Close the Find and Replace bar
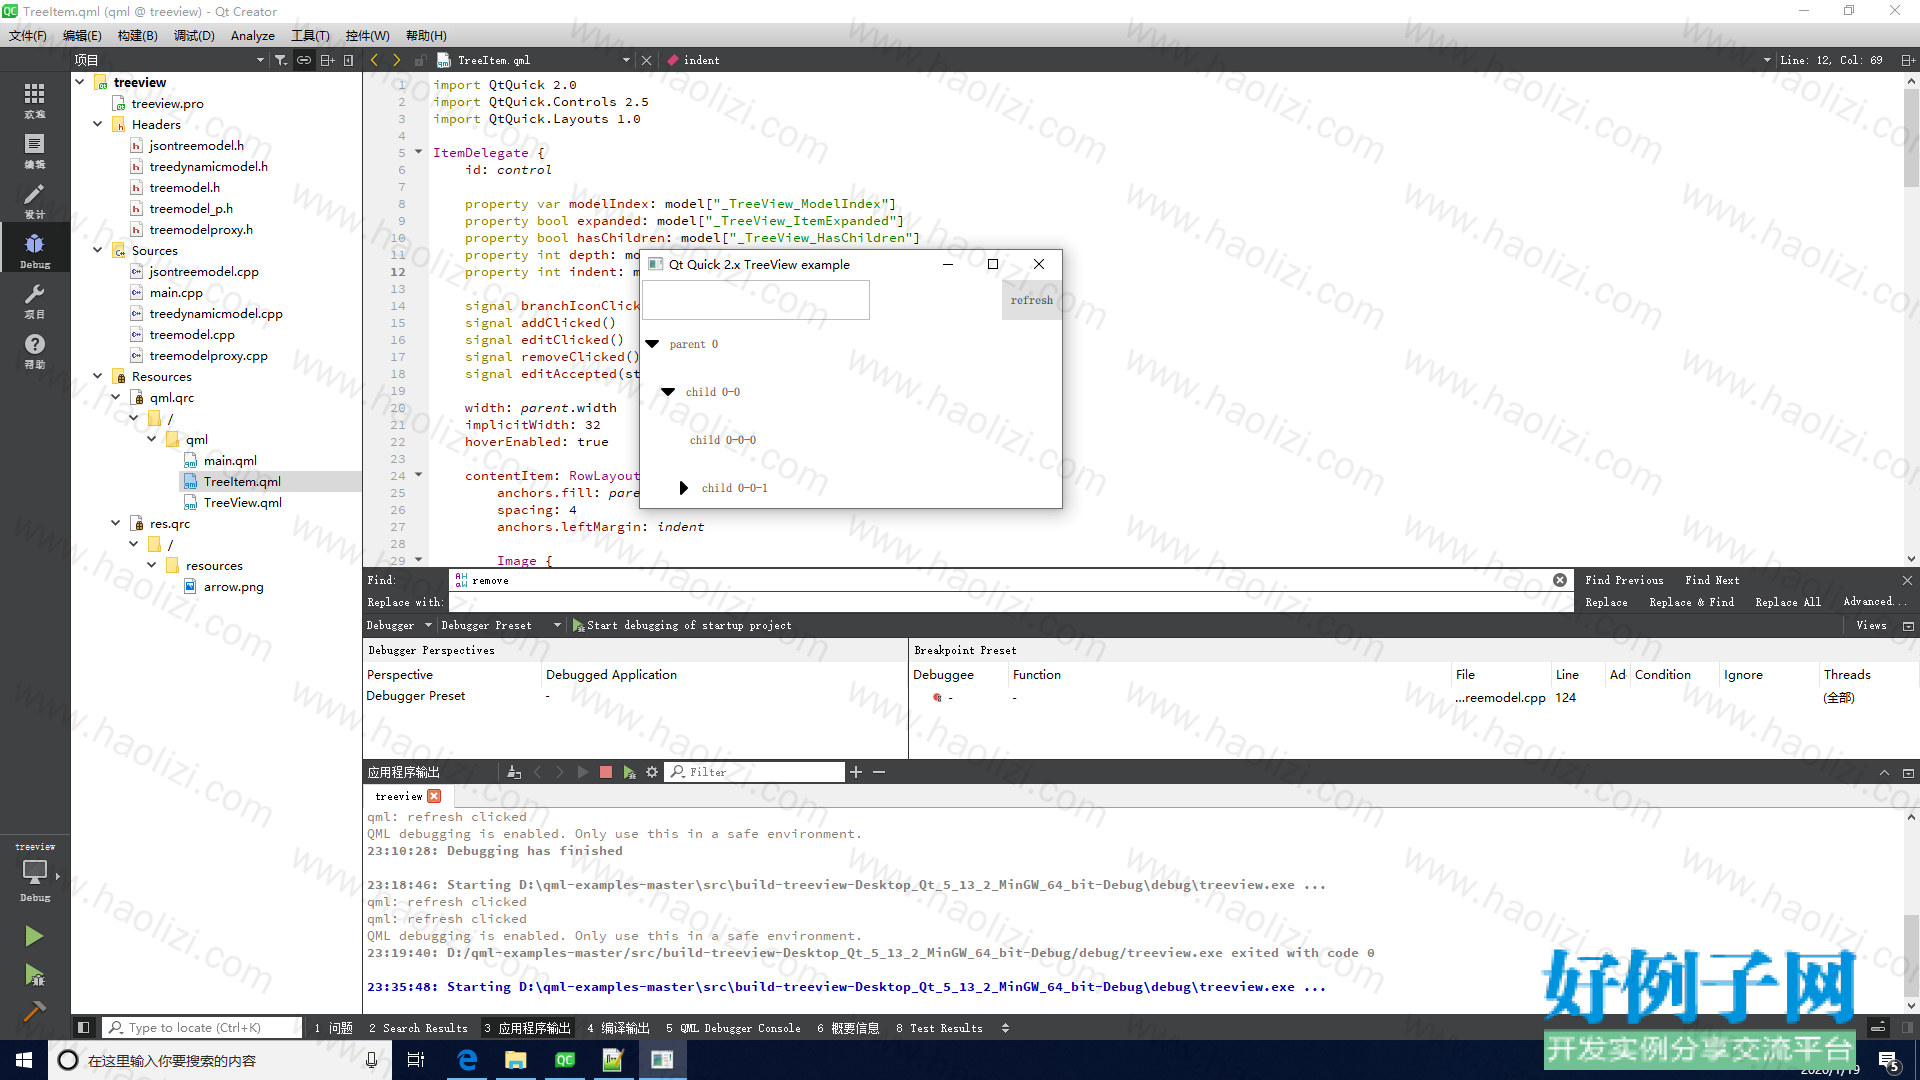 point(1907,580)
